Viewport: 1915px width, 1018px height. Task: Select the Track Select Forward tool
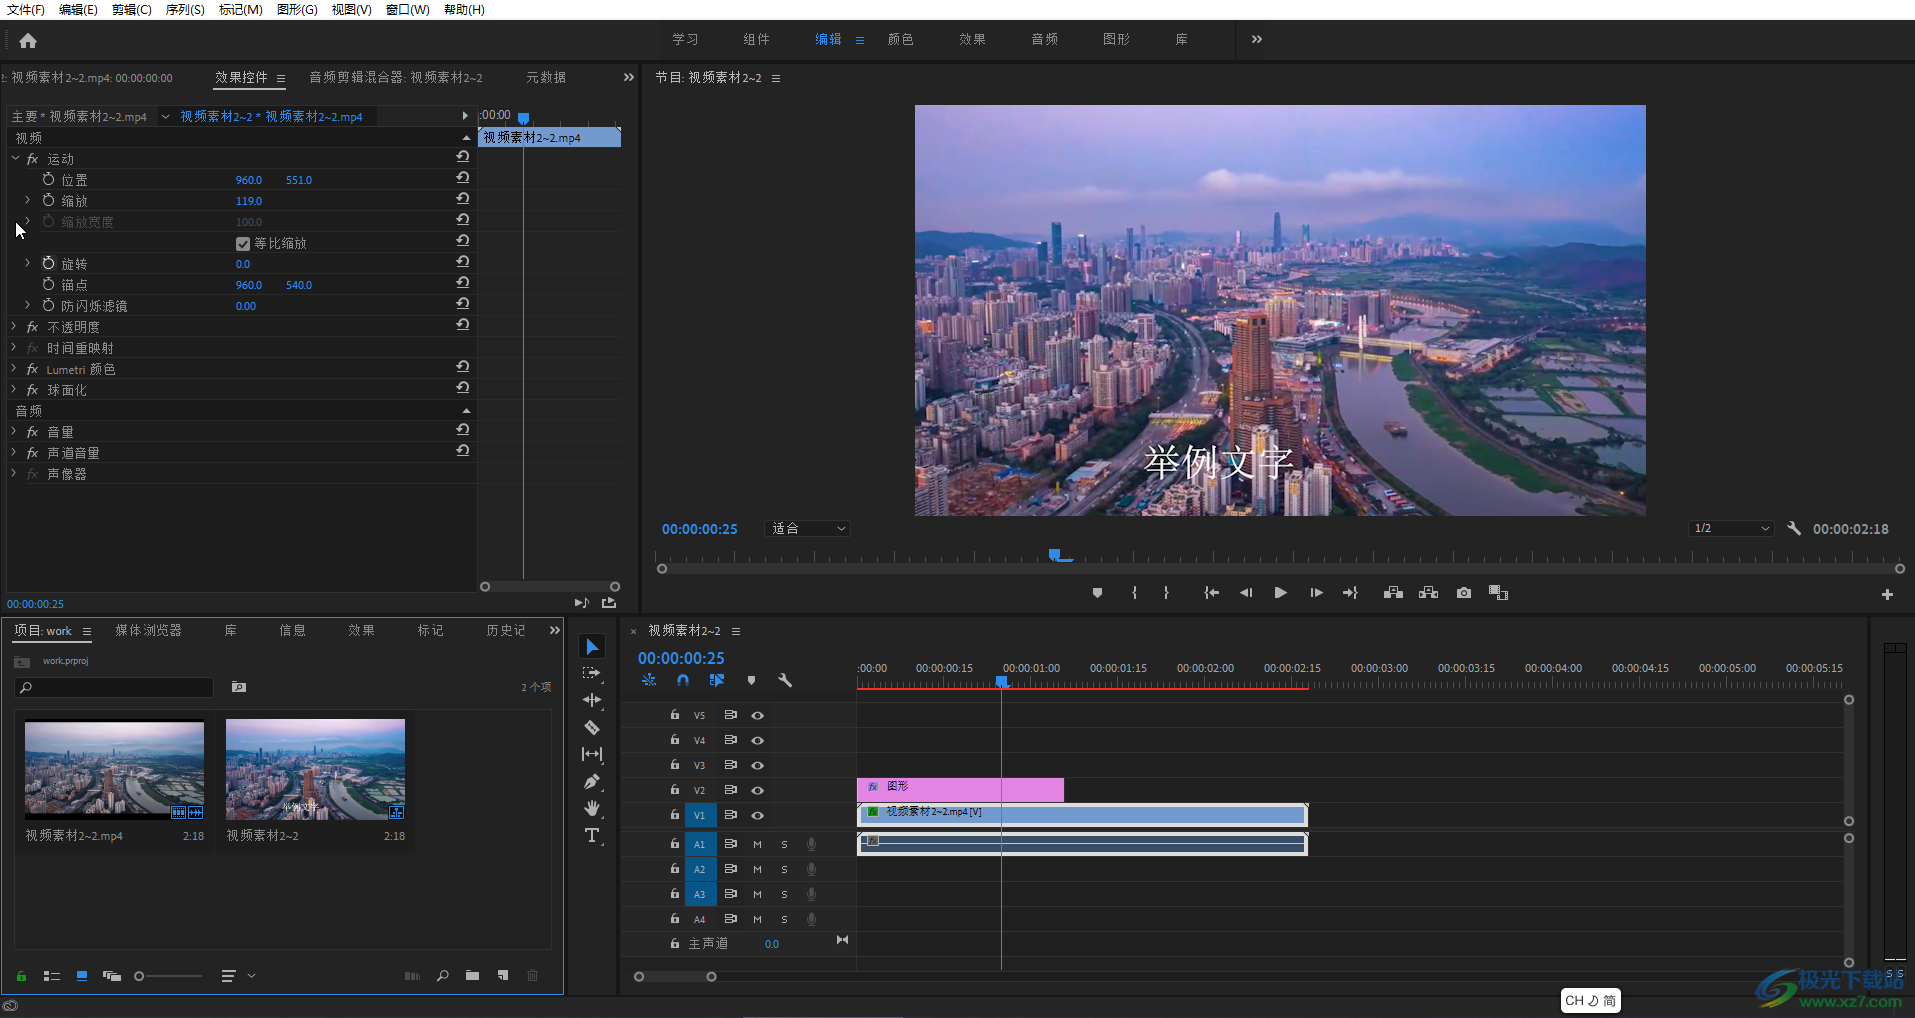point(592,674)
